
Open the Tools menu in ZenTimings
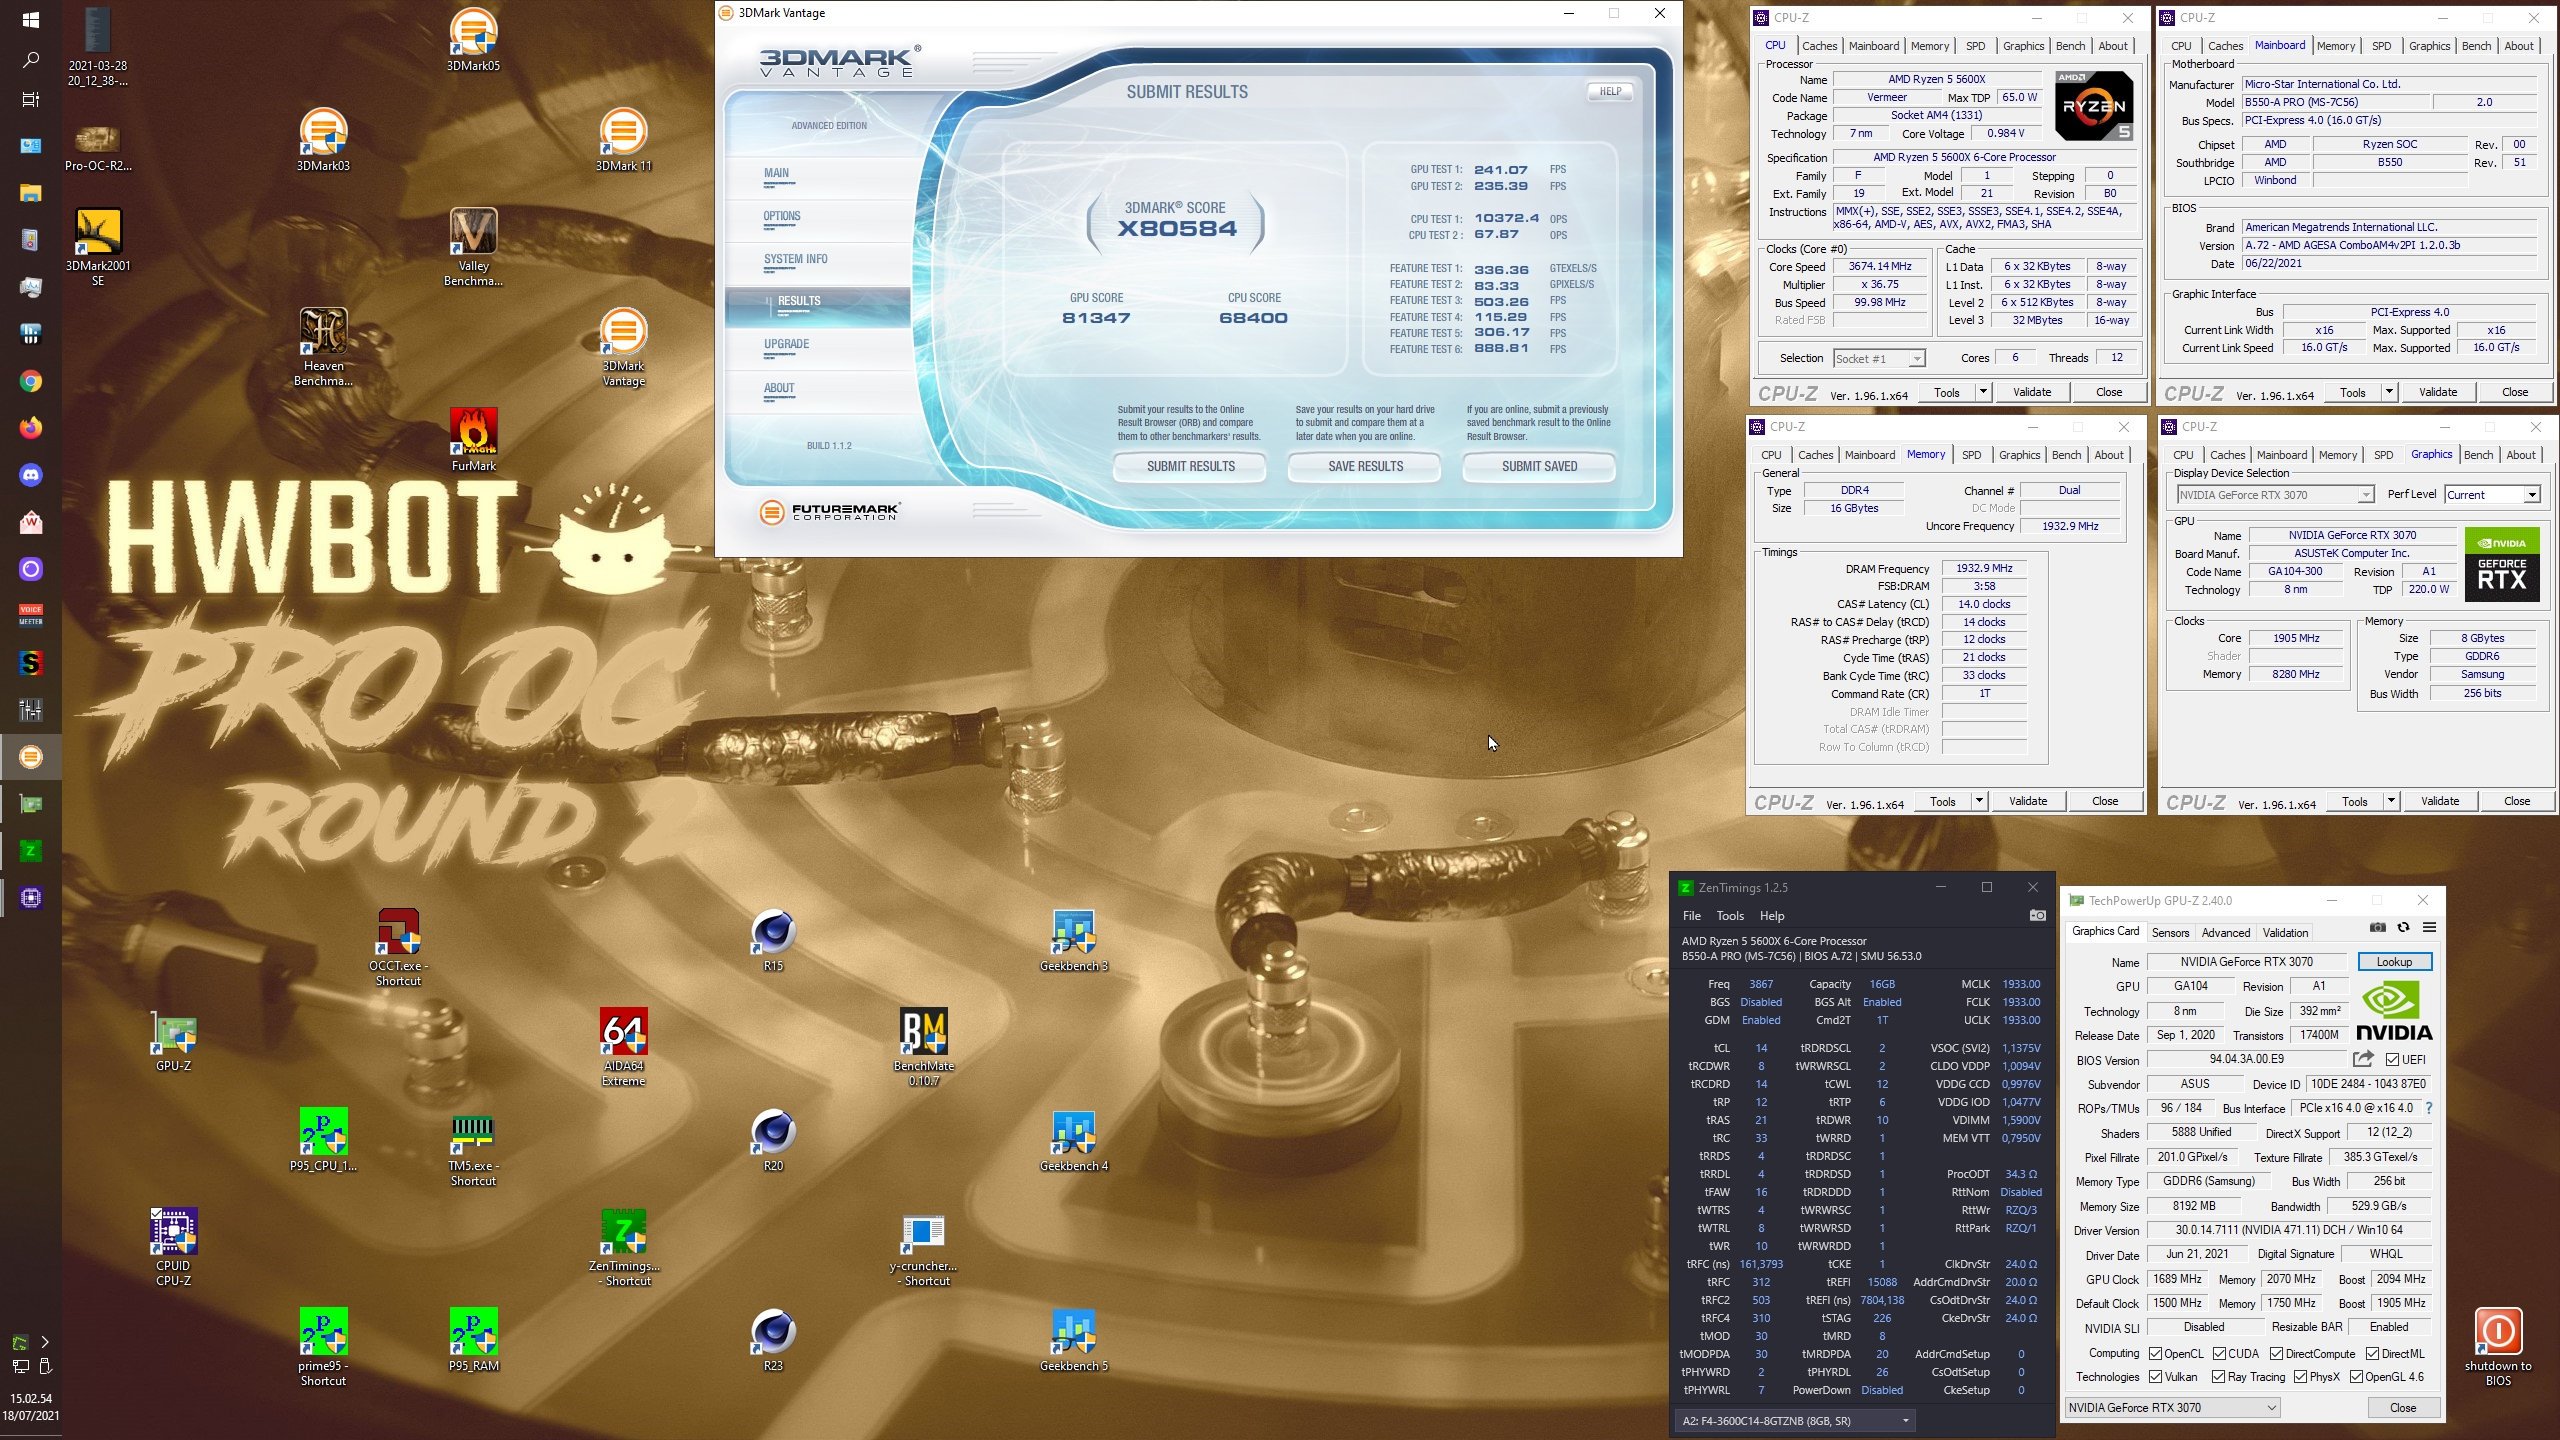(x=1730, y=916)
